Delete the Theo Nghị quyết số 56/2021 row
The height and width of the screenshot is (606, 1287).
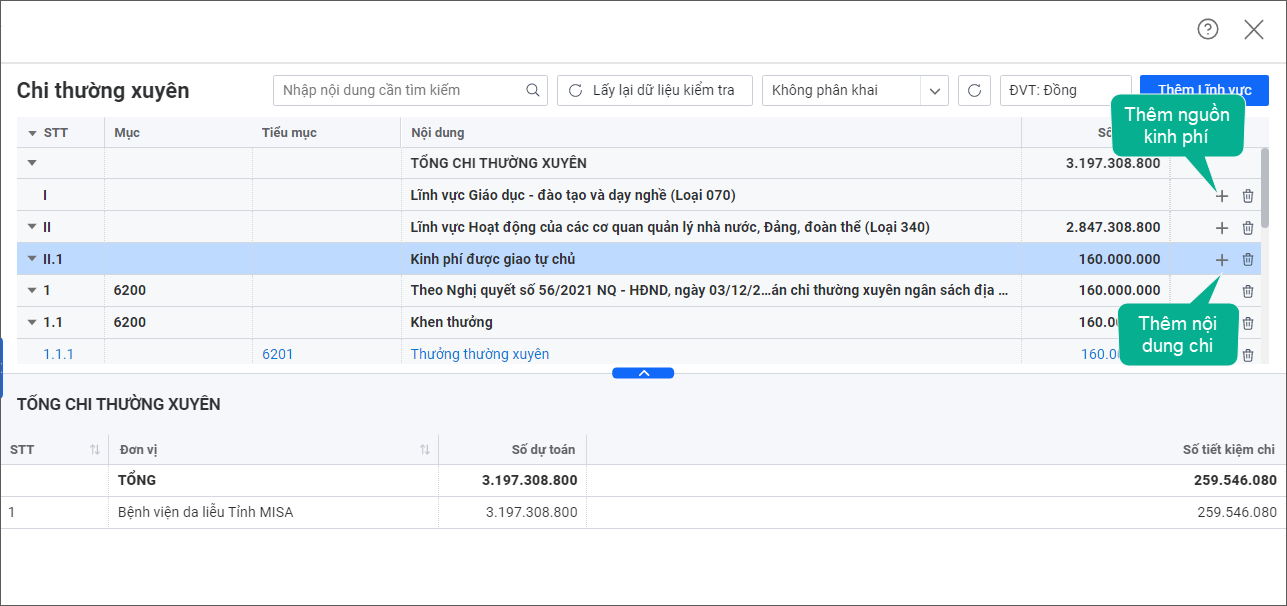coord(1248,291)
